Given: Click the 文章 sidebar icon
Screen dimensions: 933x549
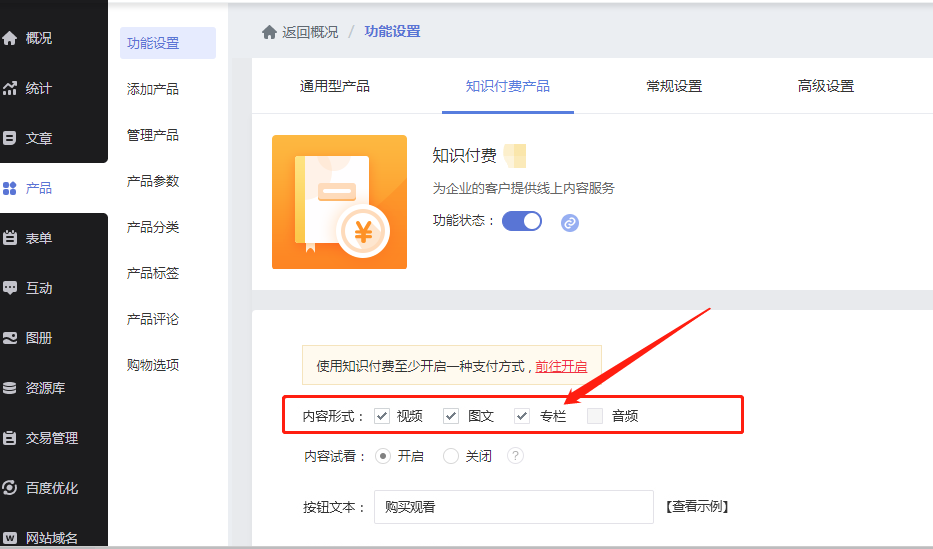Looking at the screenshot, I should tap(10, 138).
